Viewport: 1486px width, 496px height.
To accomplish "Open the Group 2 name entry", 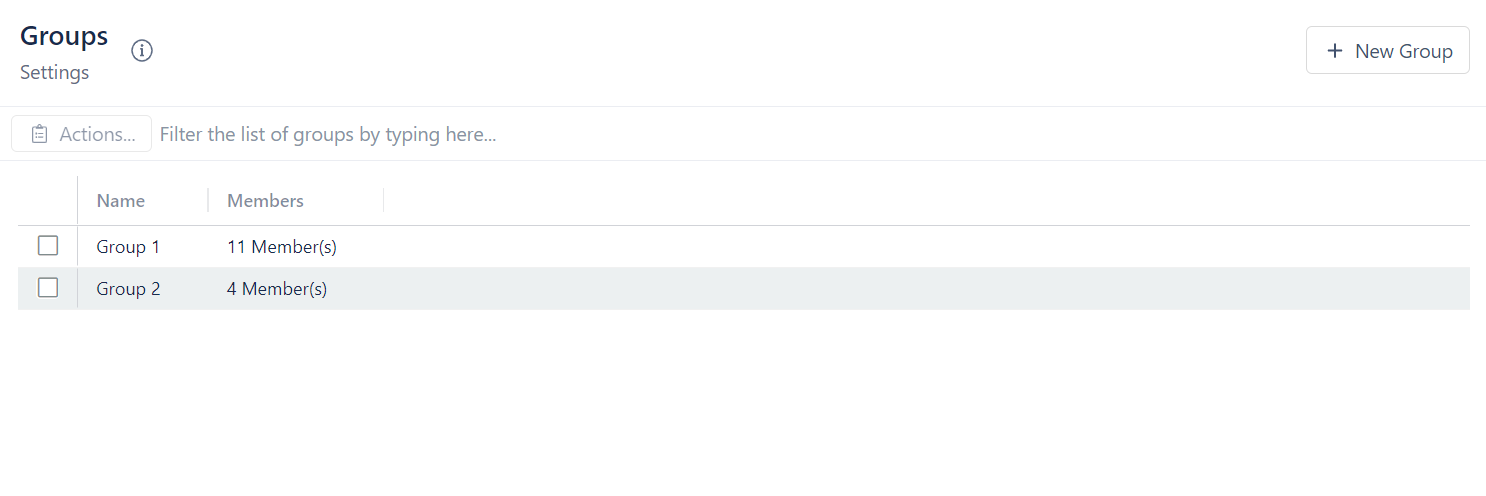I will tap(128, 289).
